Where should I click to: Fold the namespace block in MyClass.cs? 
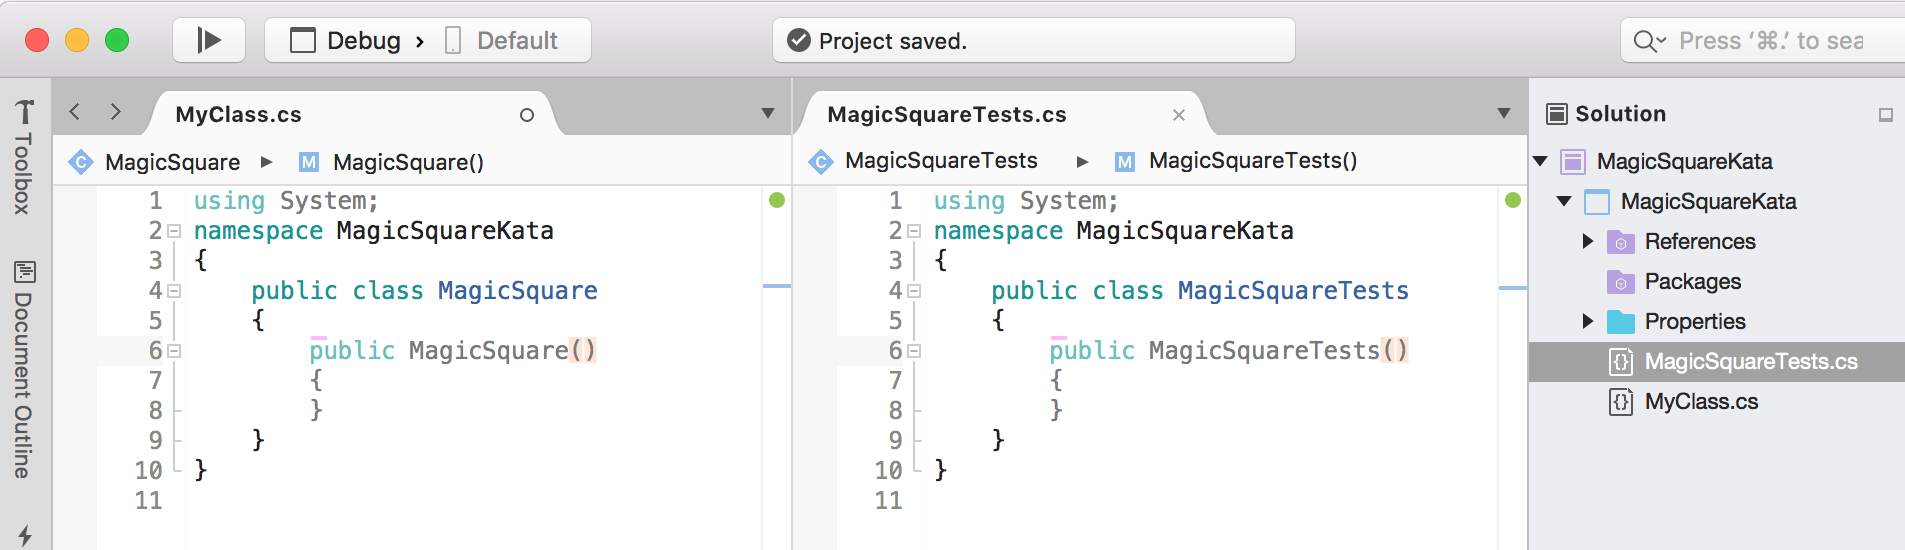174,231
